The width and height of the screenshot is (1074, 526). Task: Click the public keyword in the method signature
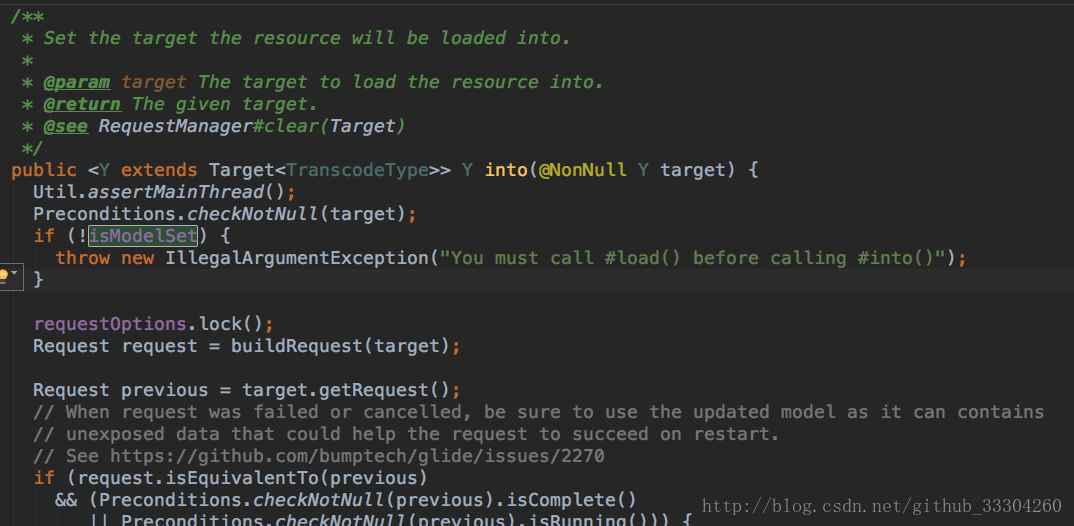[x=45, y=170]
